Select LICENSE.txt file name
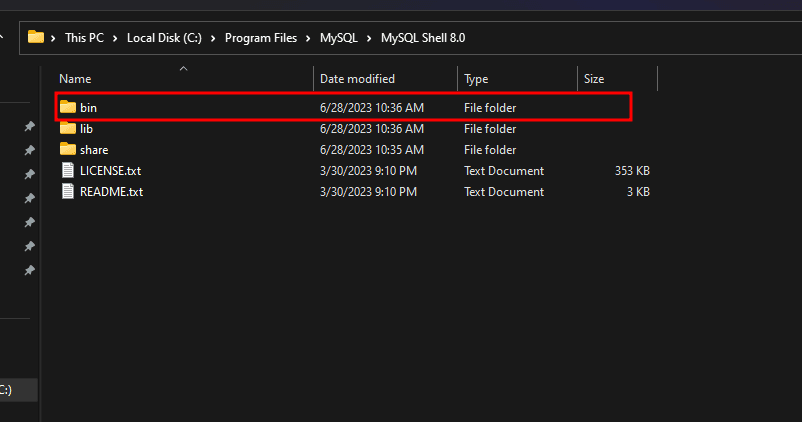Screen dimensions: 802x422 [110, 170]
